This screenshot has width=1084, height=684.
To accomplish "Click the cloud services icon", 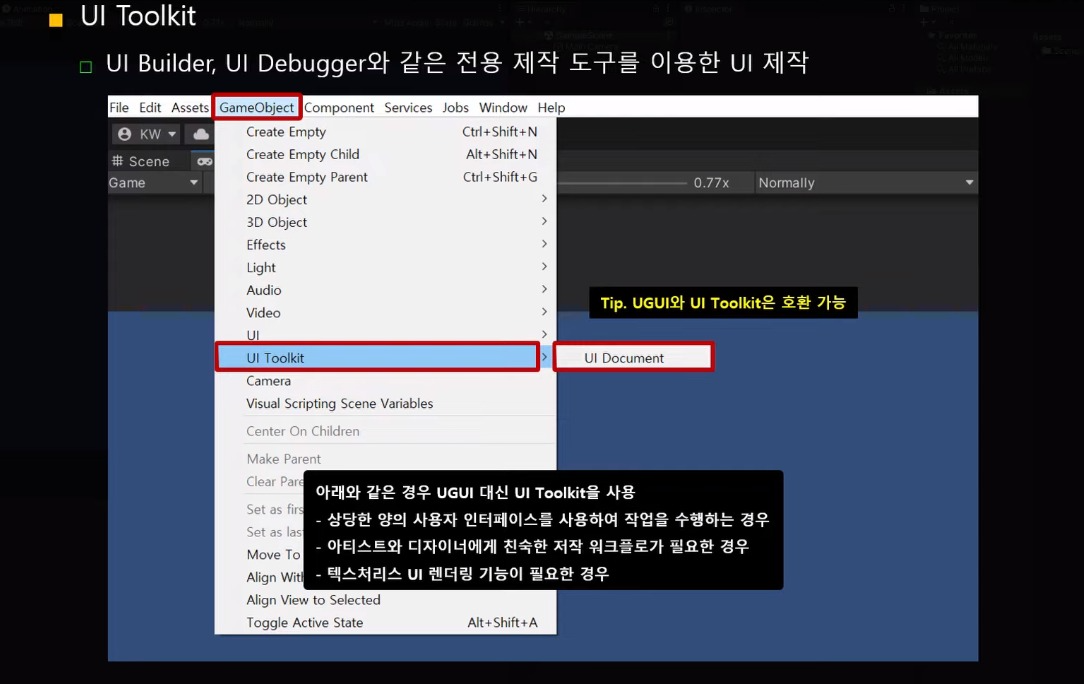I will (200, 134).
